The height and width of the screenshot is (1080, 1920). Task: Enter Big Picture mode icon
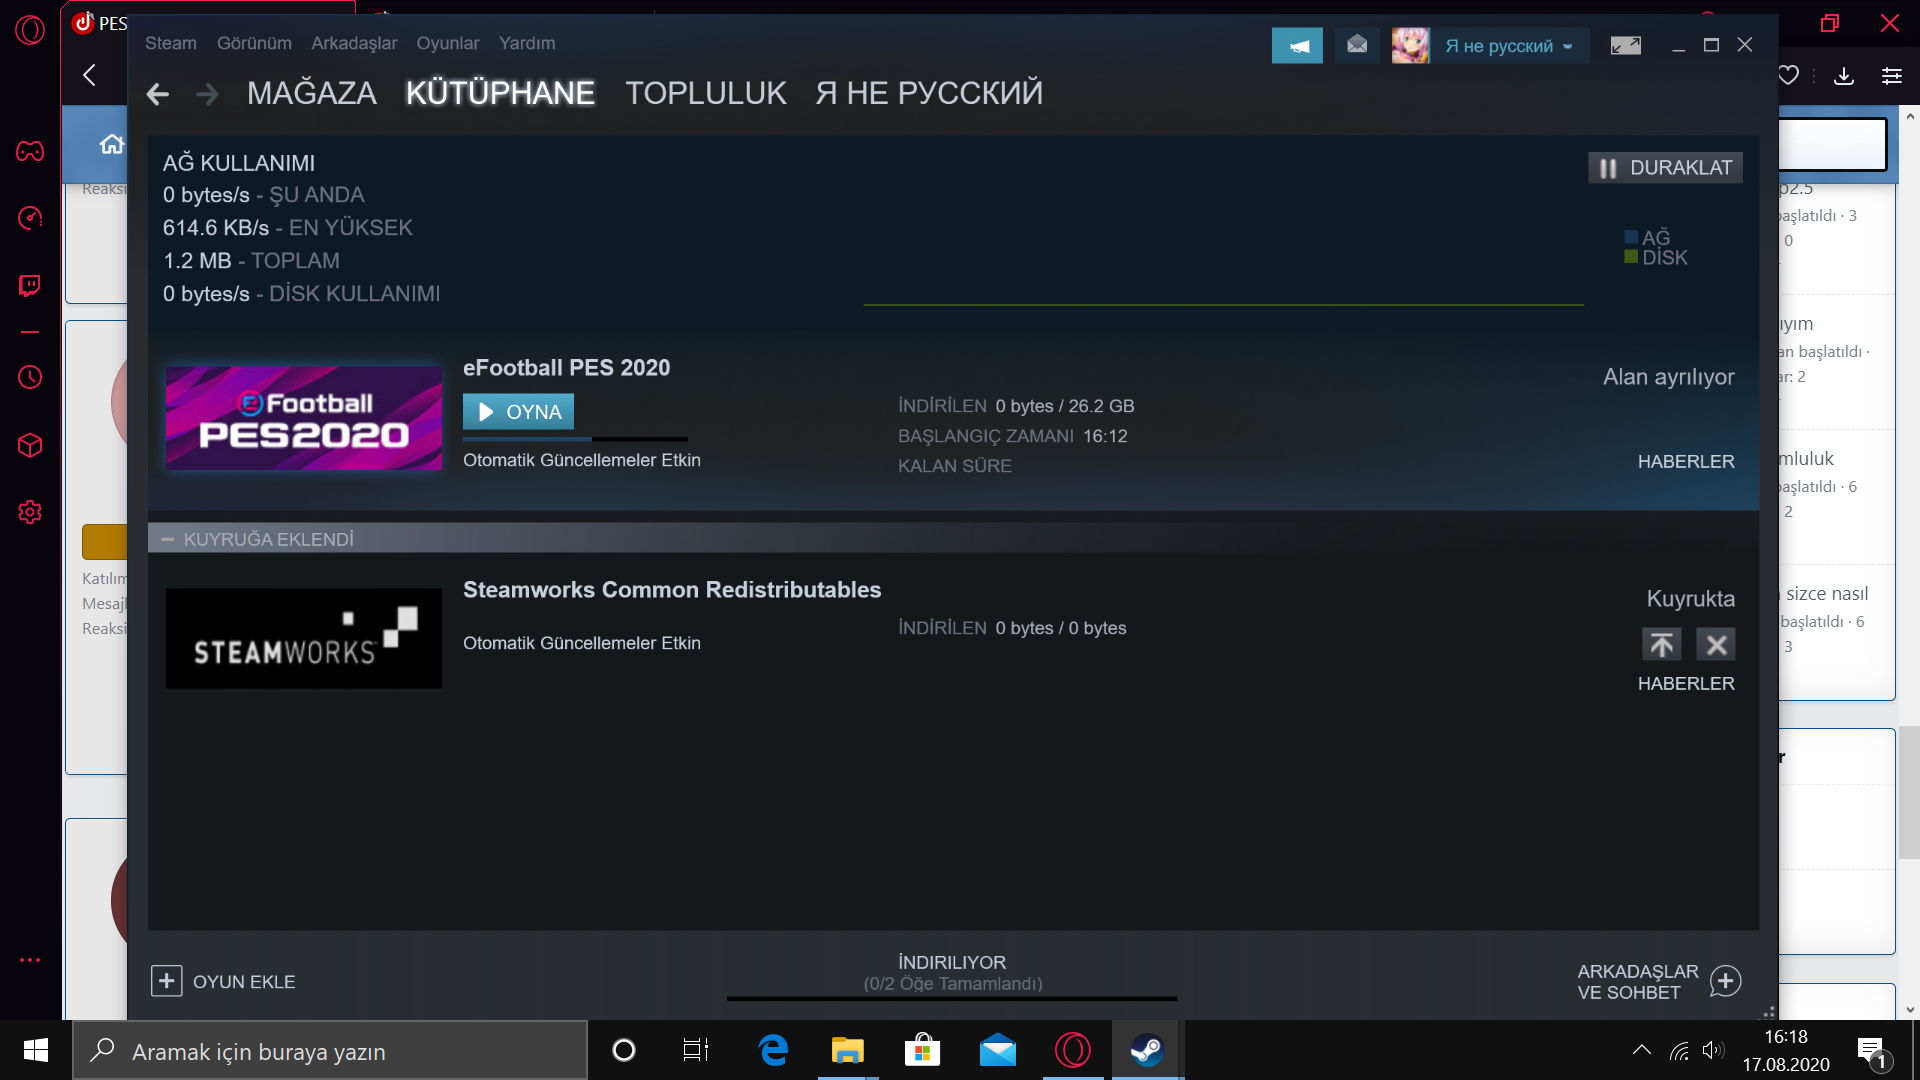pos(1626,46)
